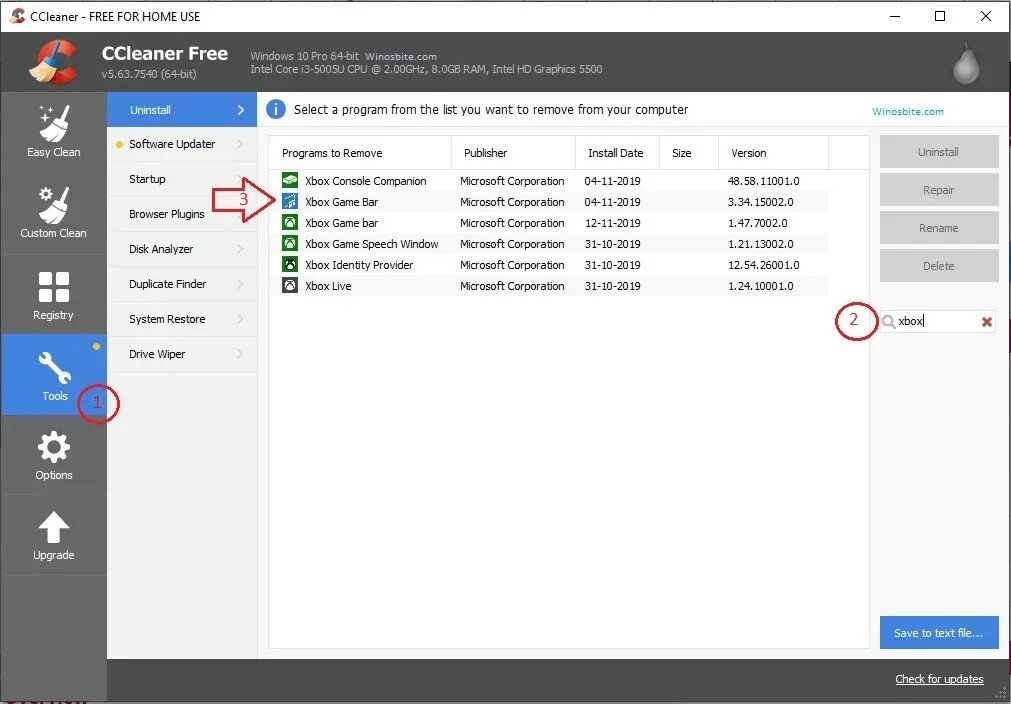1011x704 pixels.
Task: Open the Winosbite.com link
Action: pyautogui.click(x=908, y=112)
